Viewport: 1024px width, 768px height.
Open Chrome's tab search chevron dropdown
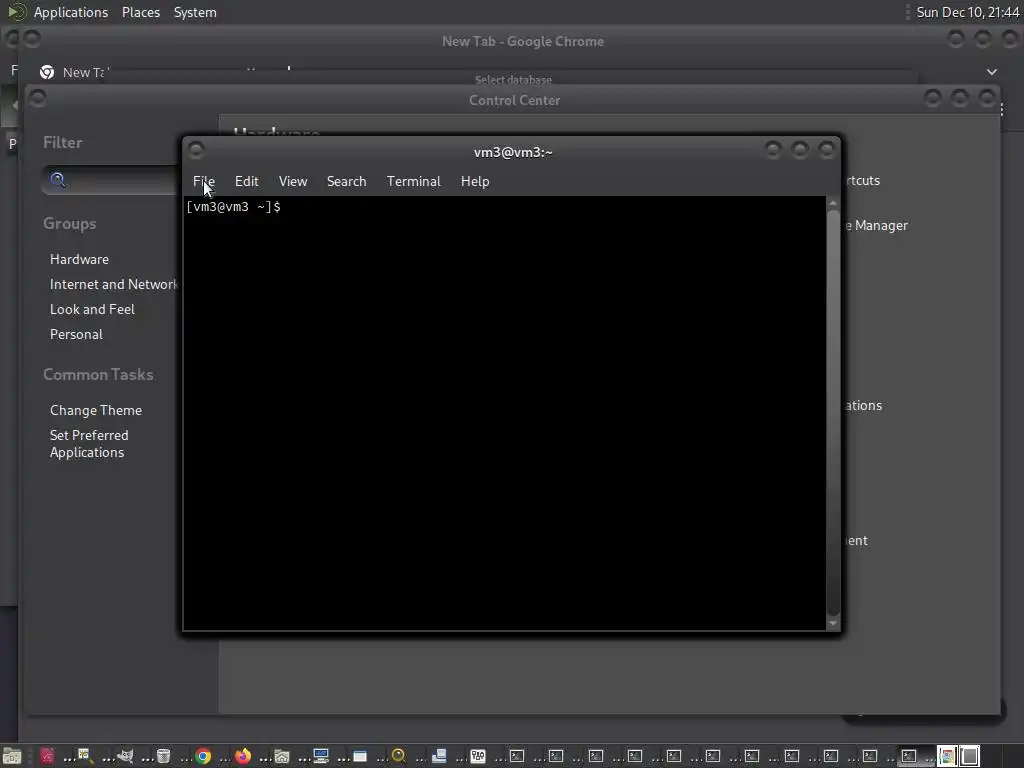(x=991, y=72)
